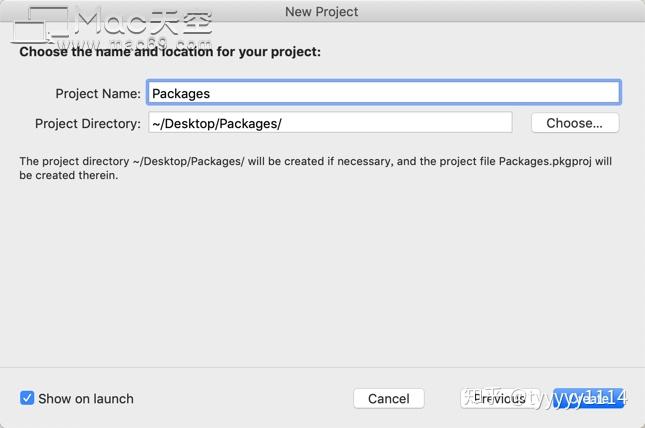The image size is (645, 428).
Task: Focus the Project Name text field
Action: 383,93
